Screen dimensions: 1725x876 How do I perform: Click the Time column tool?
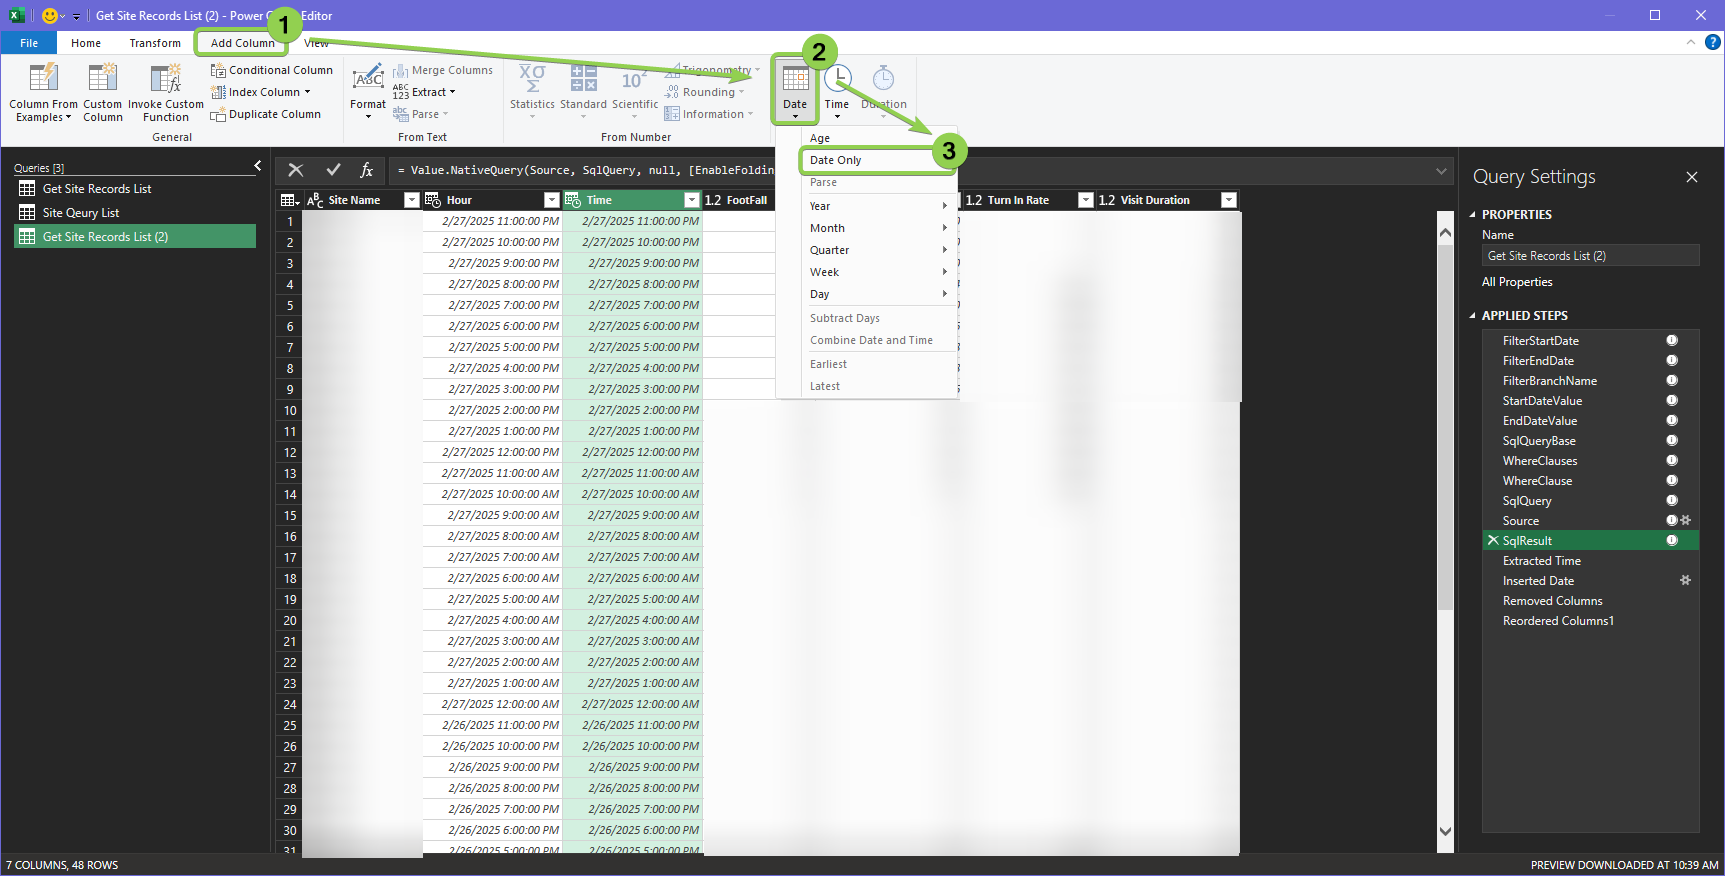pyautogui.click(x=837, y=91)
